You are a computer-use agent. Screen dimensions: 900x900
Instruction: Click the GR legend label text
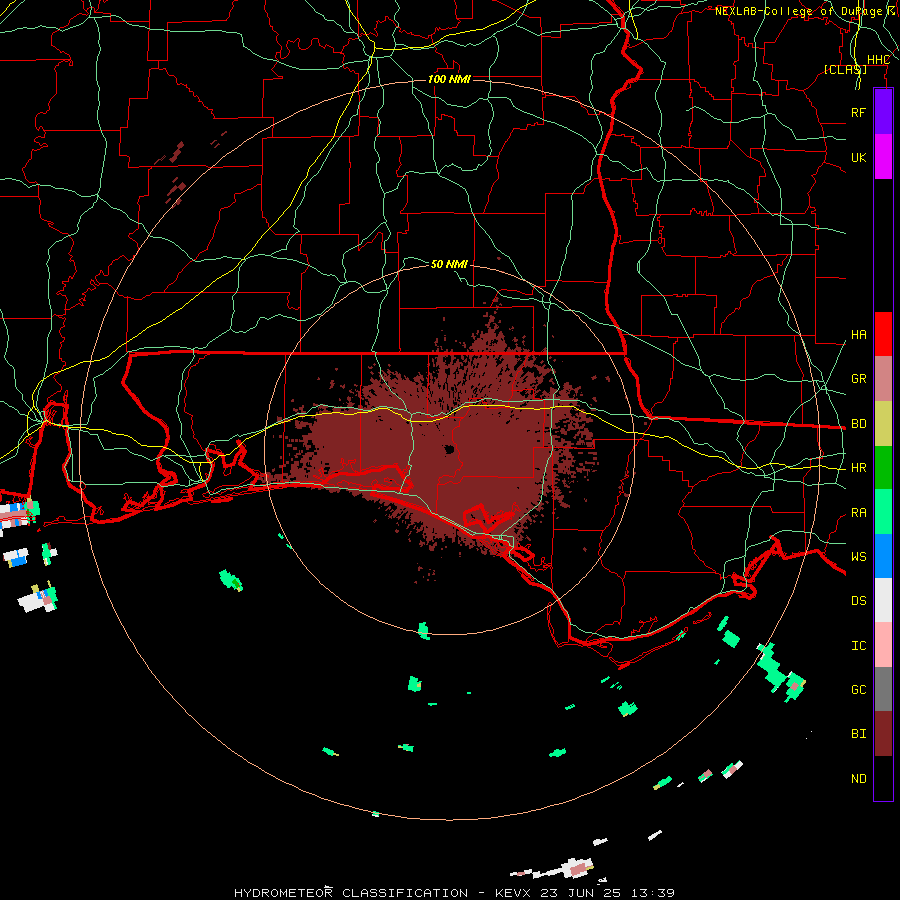(x=859, y=379)
